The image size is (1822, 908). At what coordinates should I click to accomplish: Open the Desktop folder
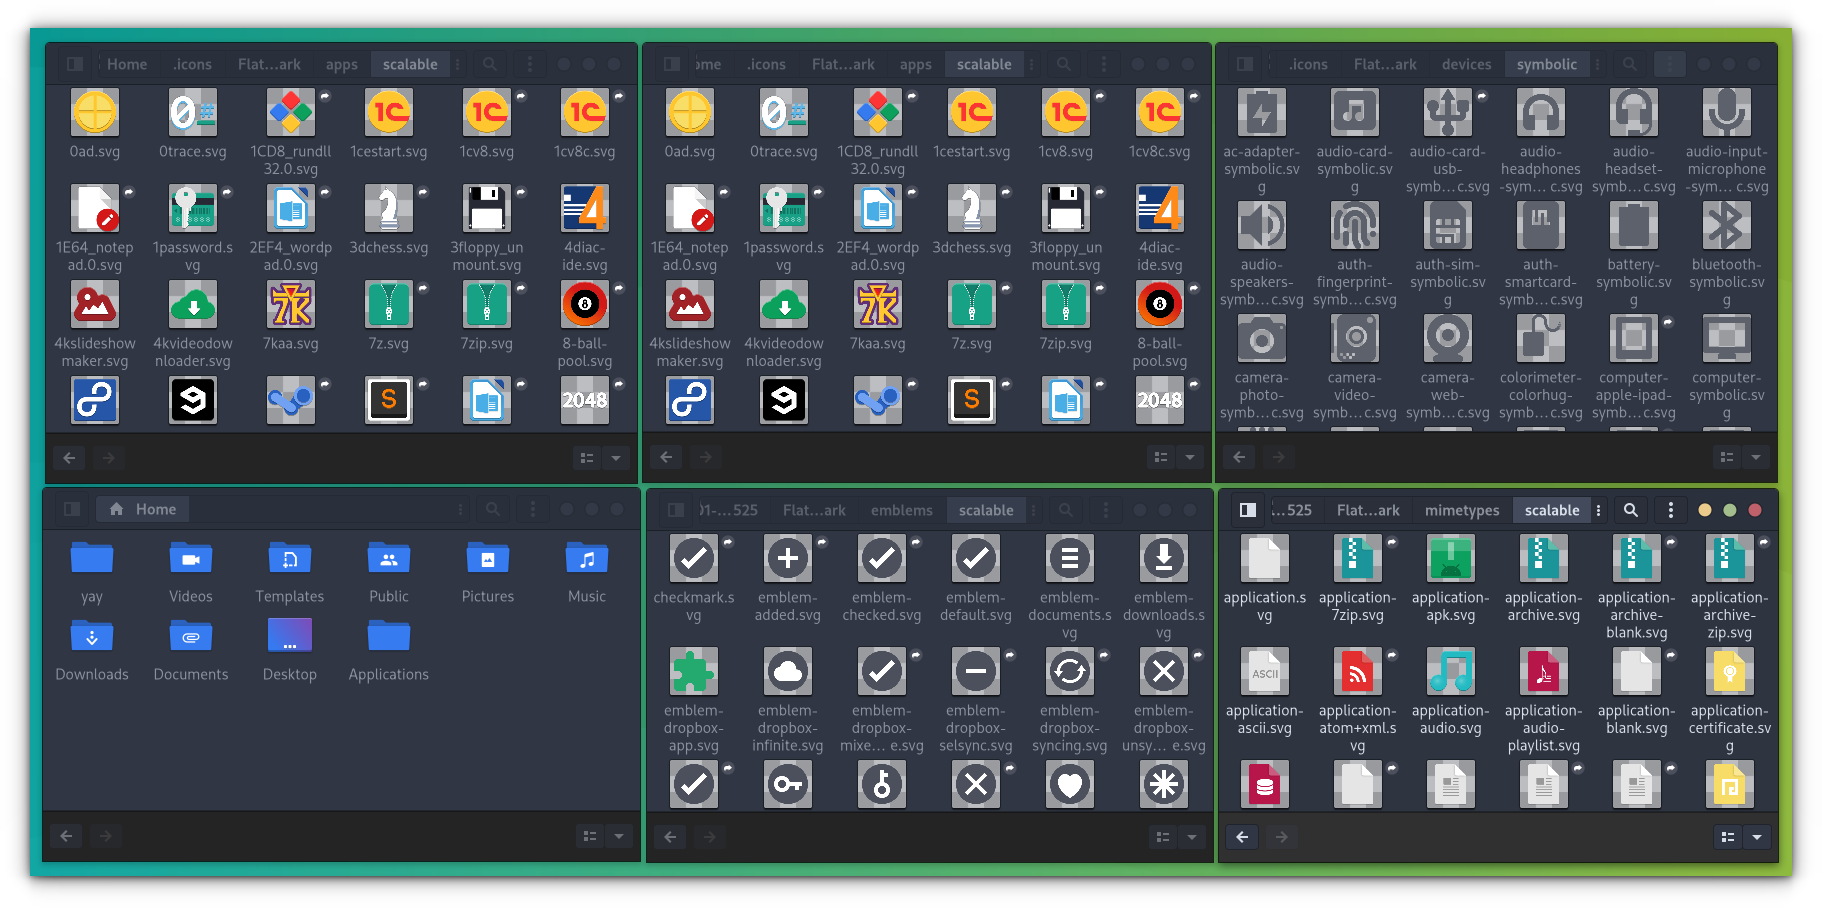point(290,637)
